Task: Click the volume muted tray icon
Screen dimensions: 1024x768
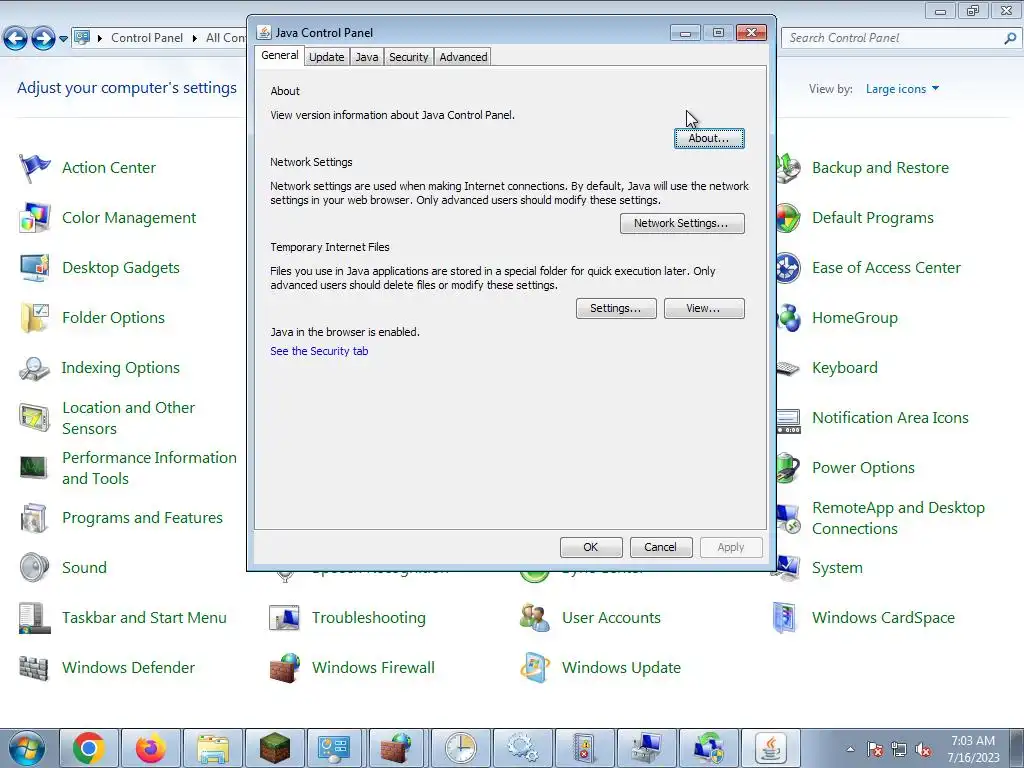Action: coord(923,750)
